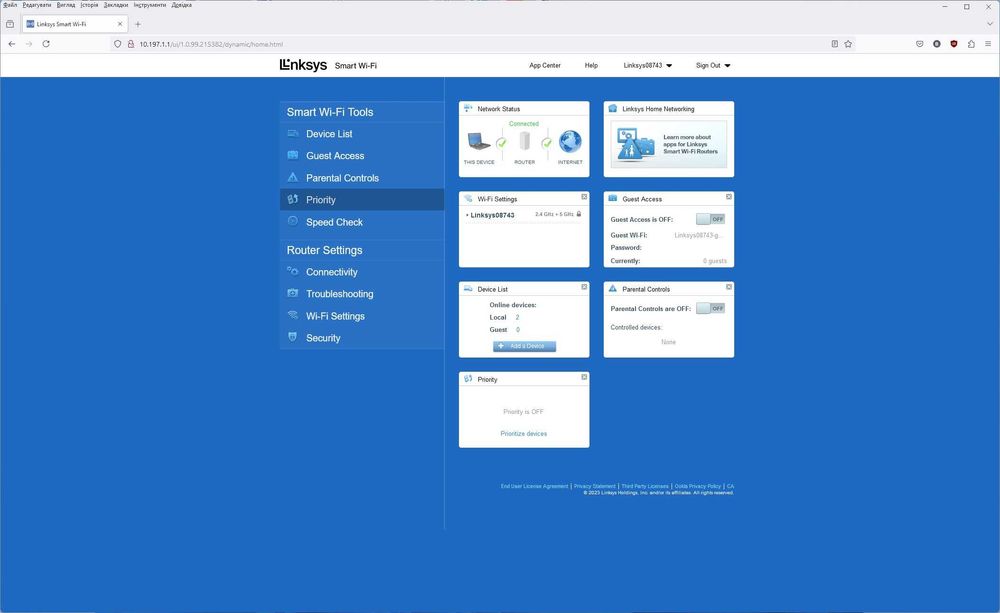Open the Firefox application menu
The height and width of the screenshot is (613, 1000).
point(988,44)
